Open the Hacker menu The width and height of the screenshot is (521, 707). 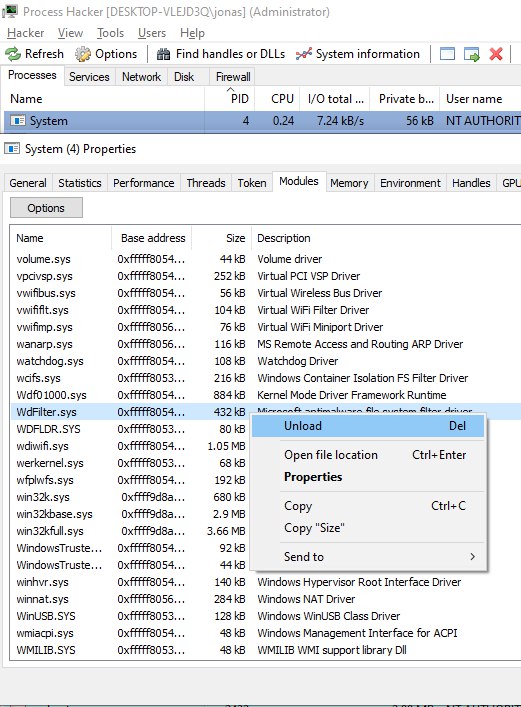click(x=26, y=33)
